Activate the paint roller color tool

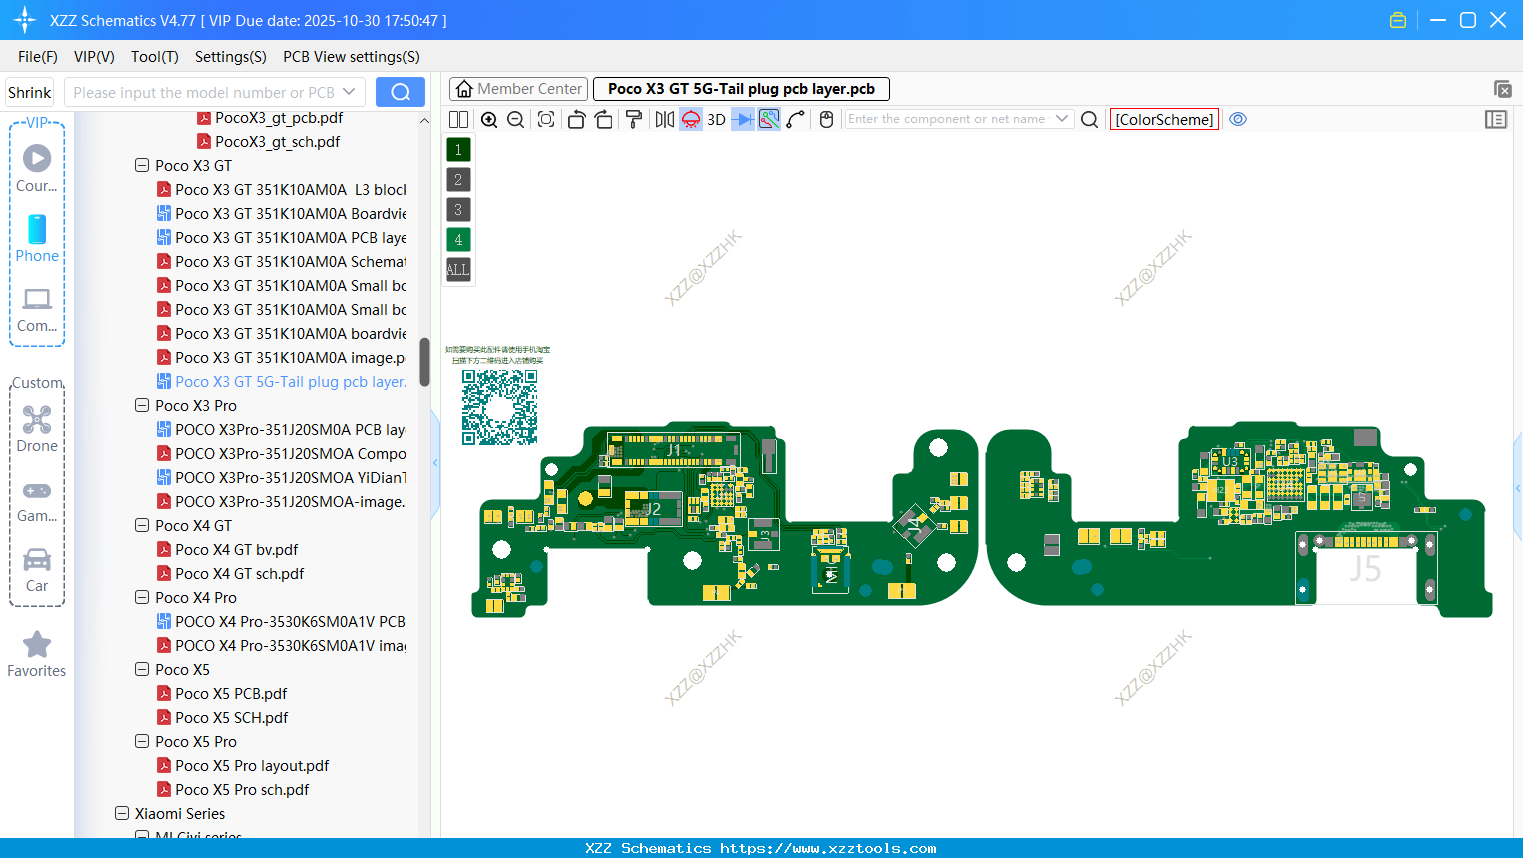[x=633, y=119]
